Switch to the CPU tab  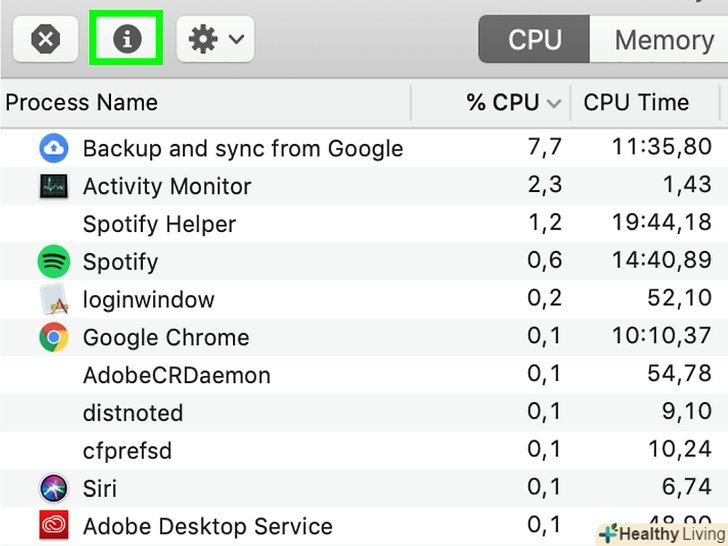coord(534,40)
